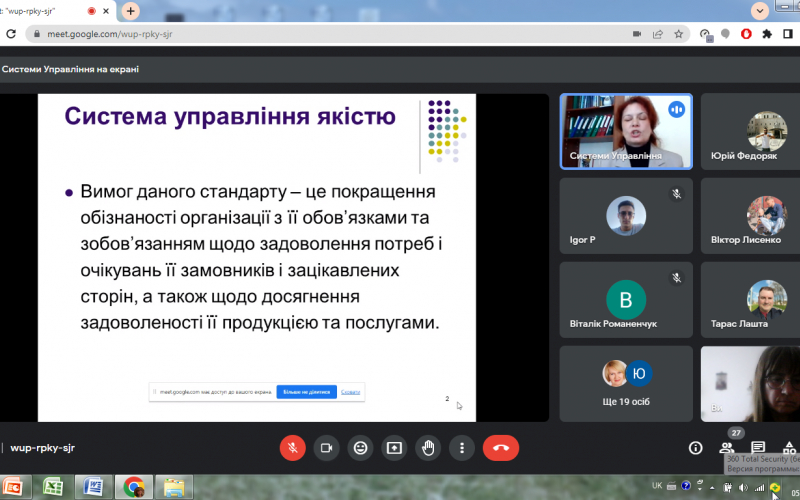Leave the call with the red hang-up button
Viewport: 800px width, 500px height.
501,448
